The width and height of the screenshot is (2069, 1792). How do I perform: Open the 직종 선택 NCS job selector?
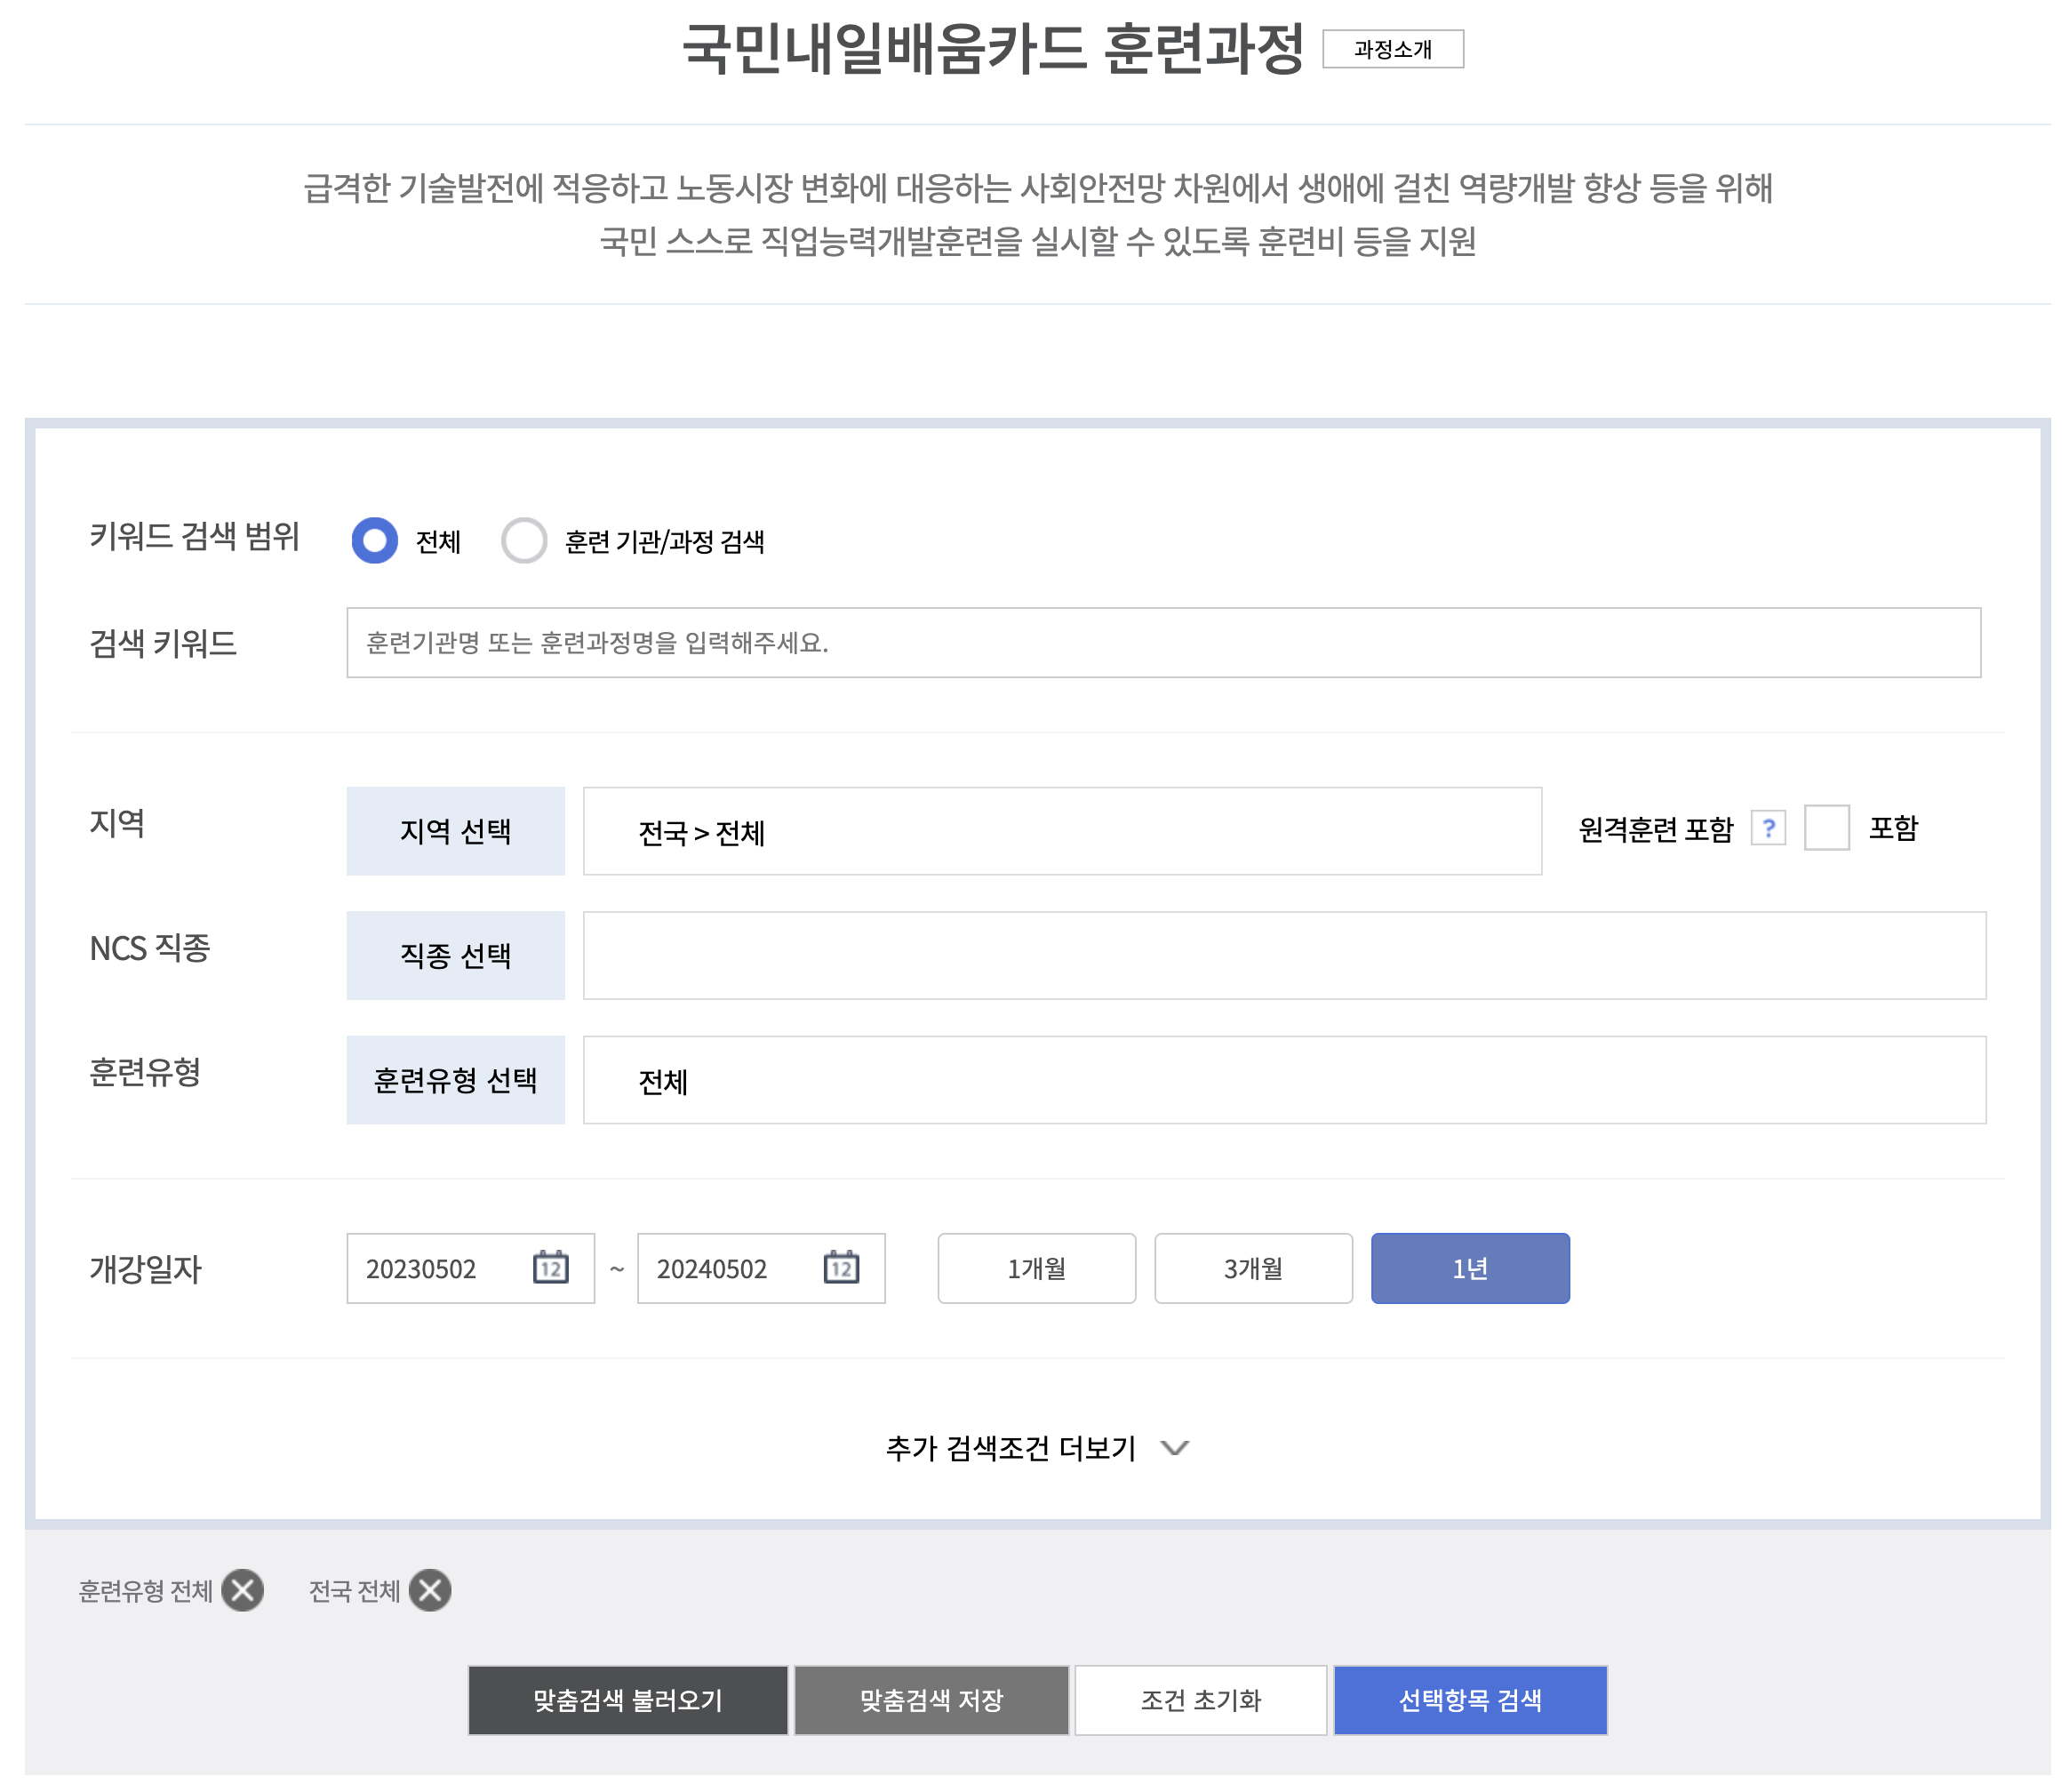click(455, 955)
